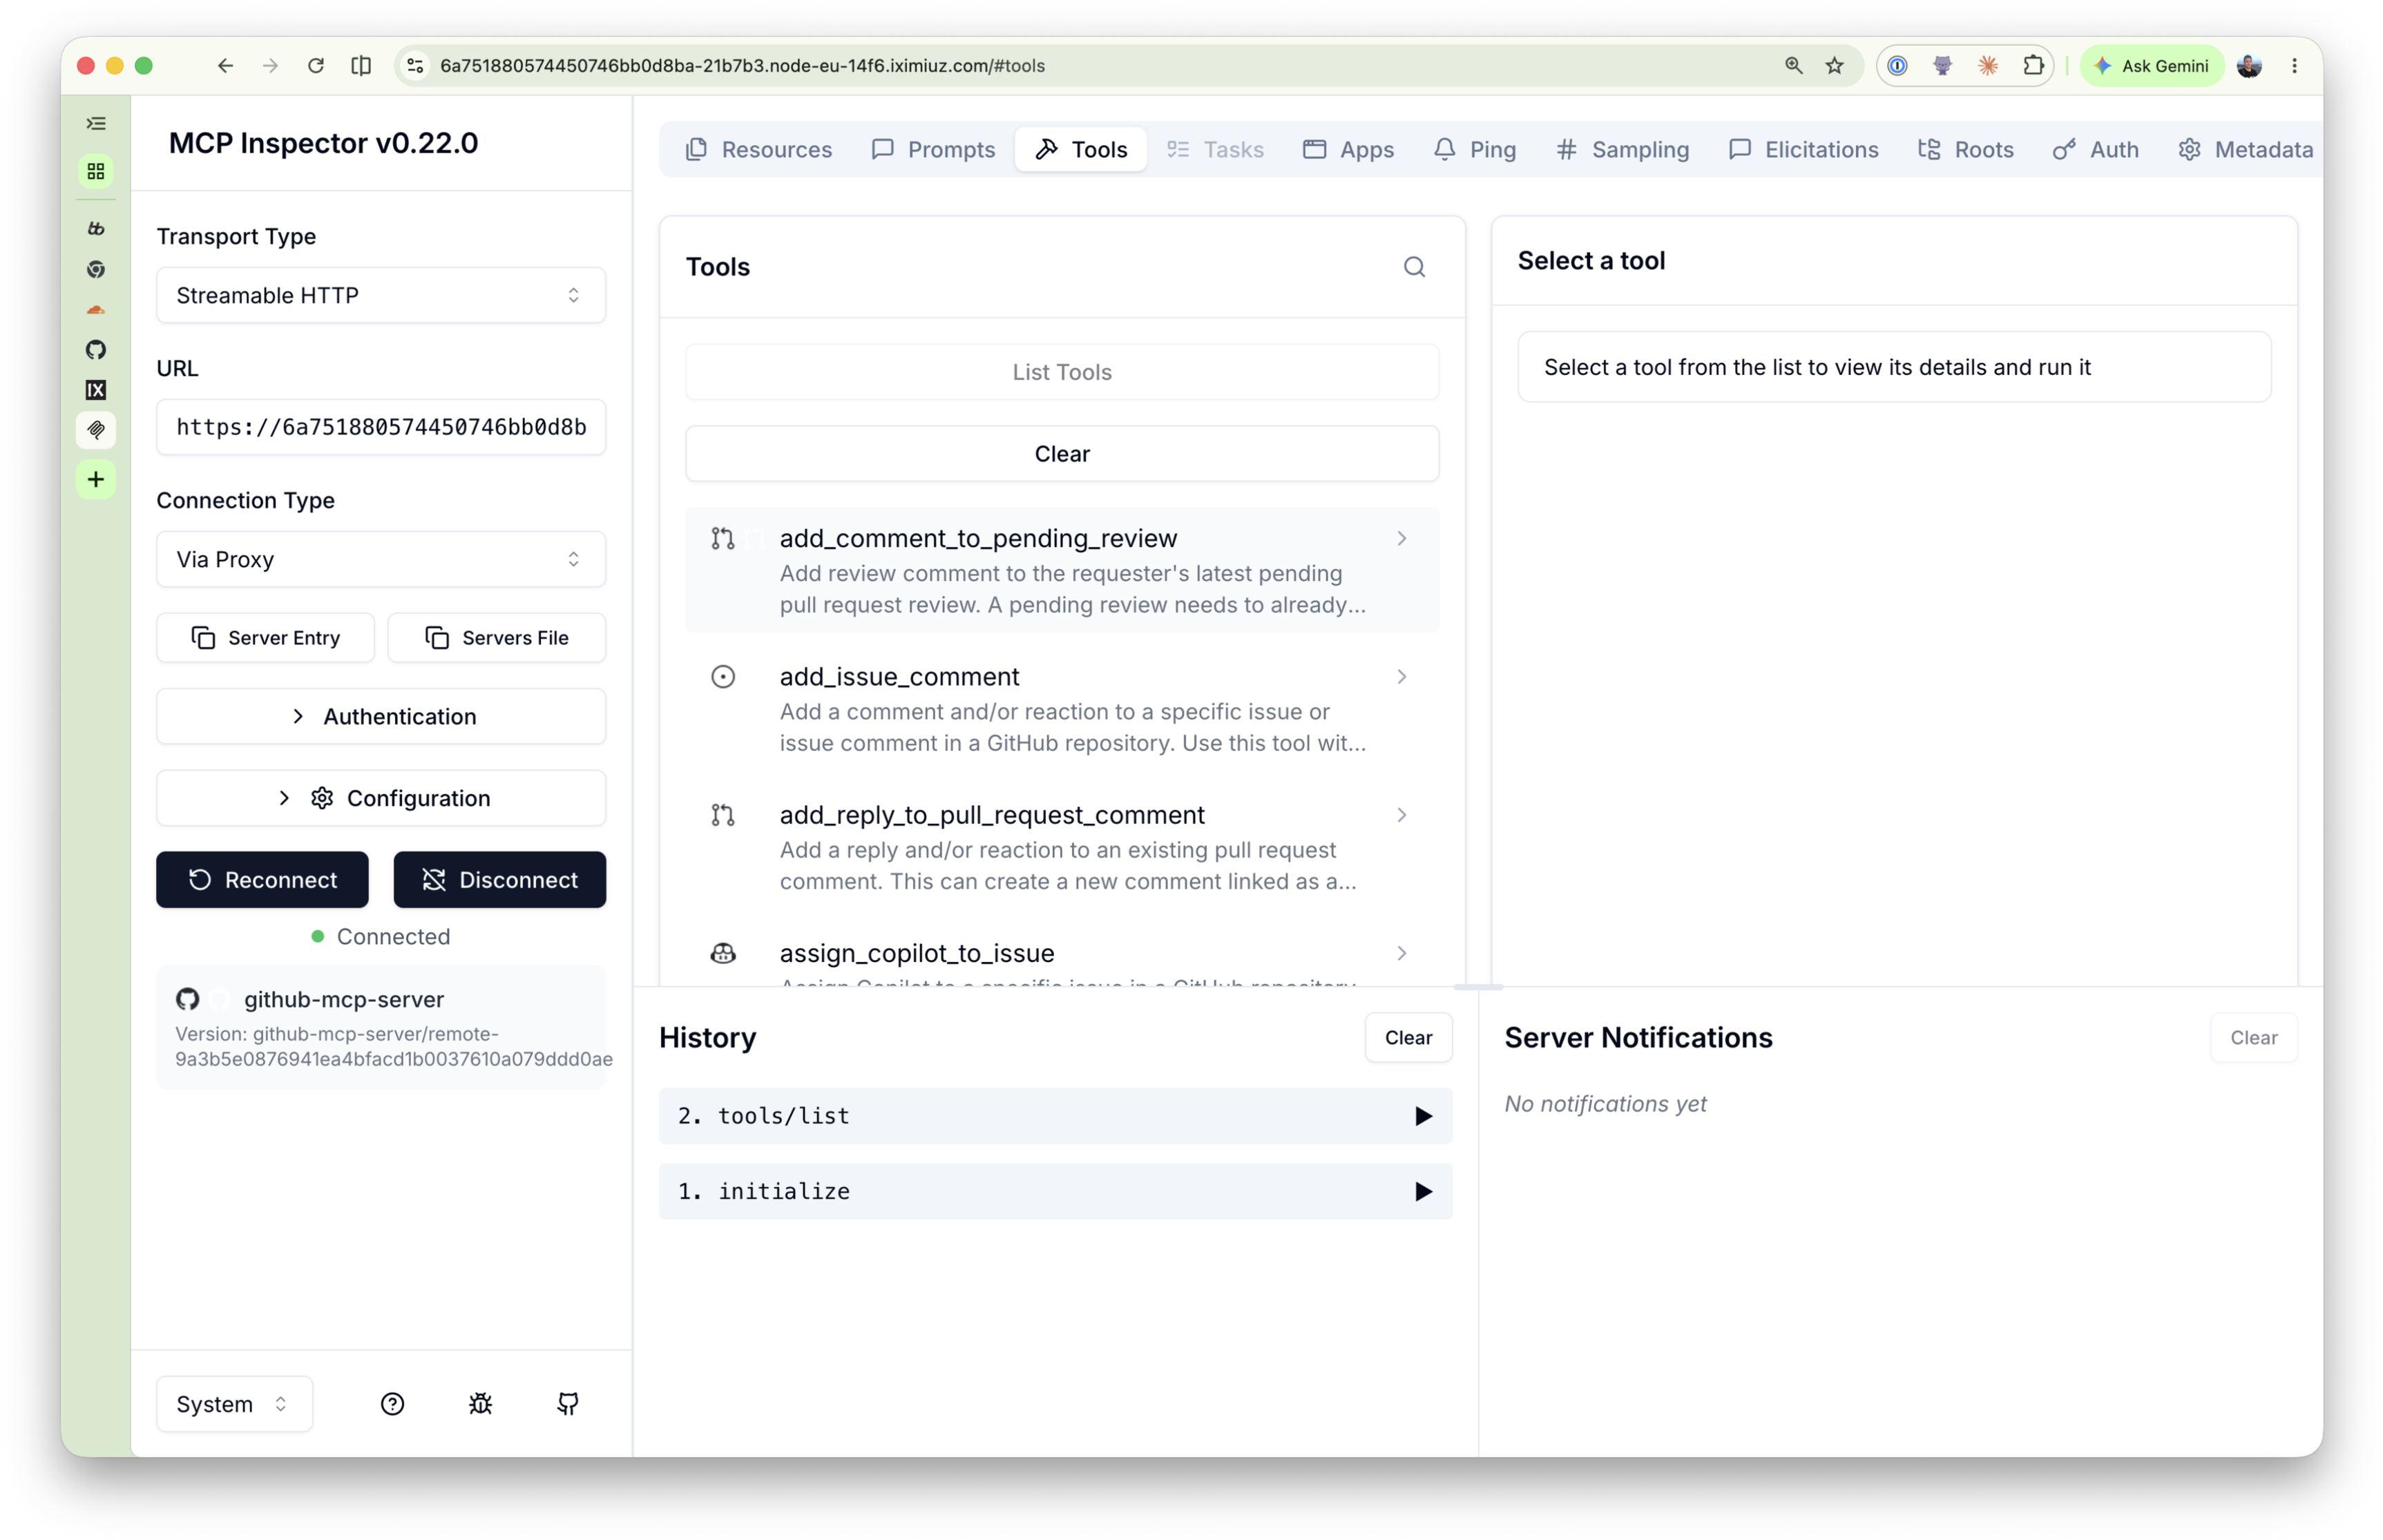Image resolution: width=2383 pixels, height=1540 pixels.
Task: Open the Sampling tab
Action: tap(1622, 150)
